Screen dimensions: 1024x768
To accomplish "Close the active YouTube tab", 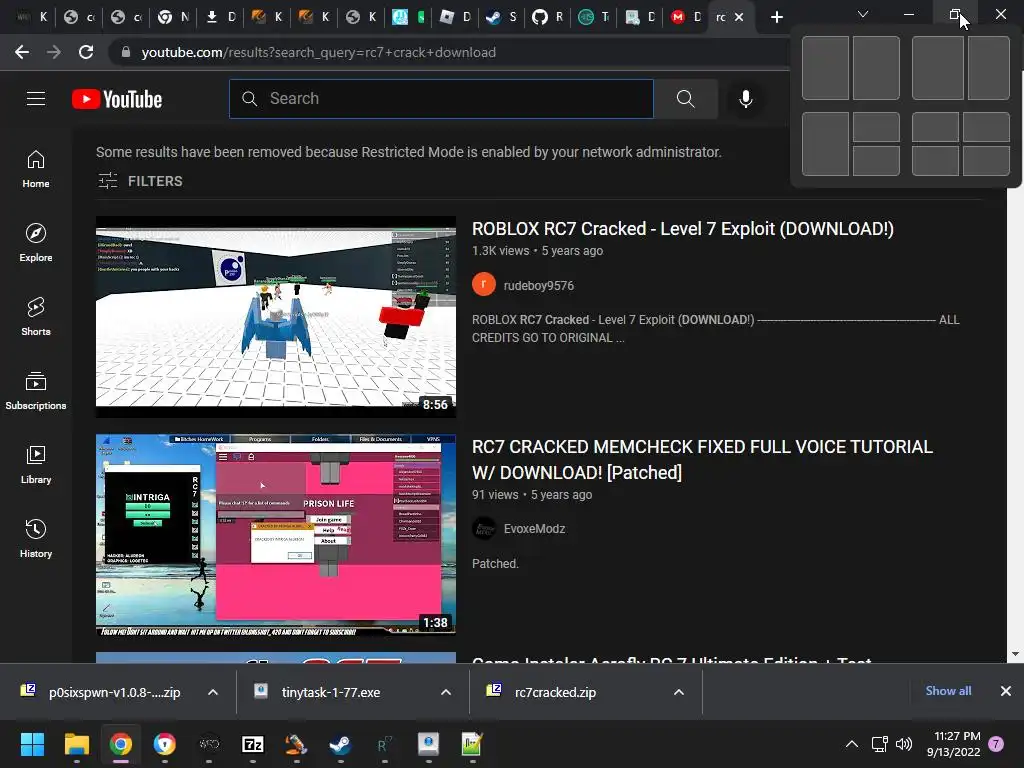I will [x=739, y=17].
